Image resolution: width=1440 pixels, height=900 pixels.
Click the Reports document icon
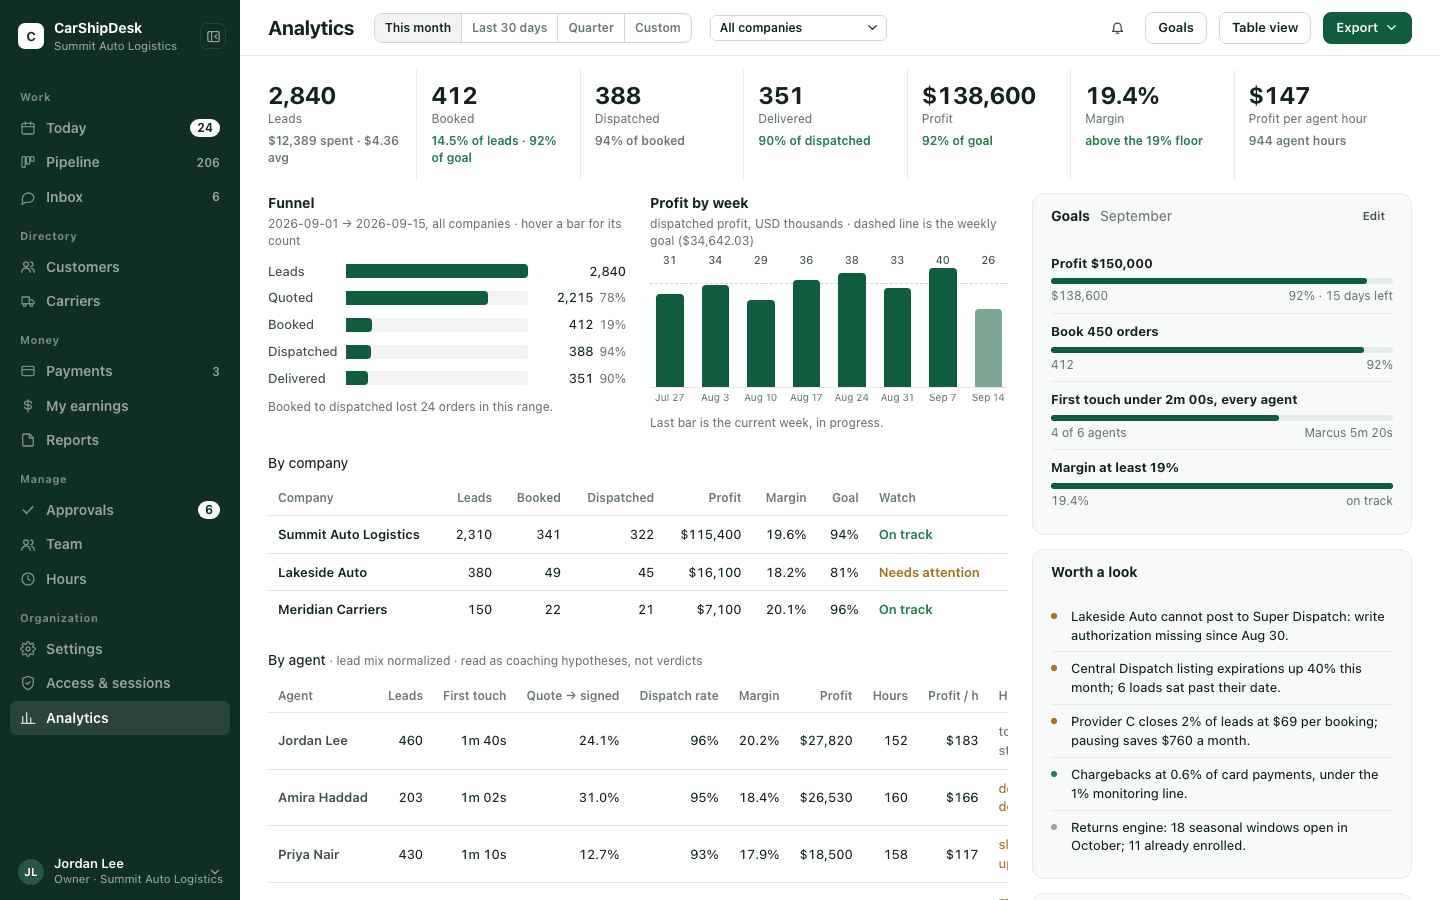coord(28,440)
